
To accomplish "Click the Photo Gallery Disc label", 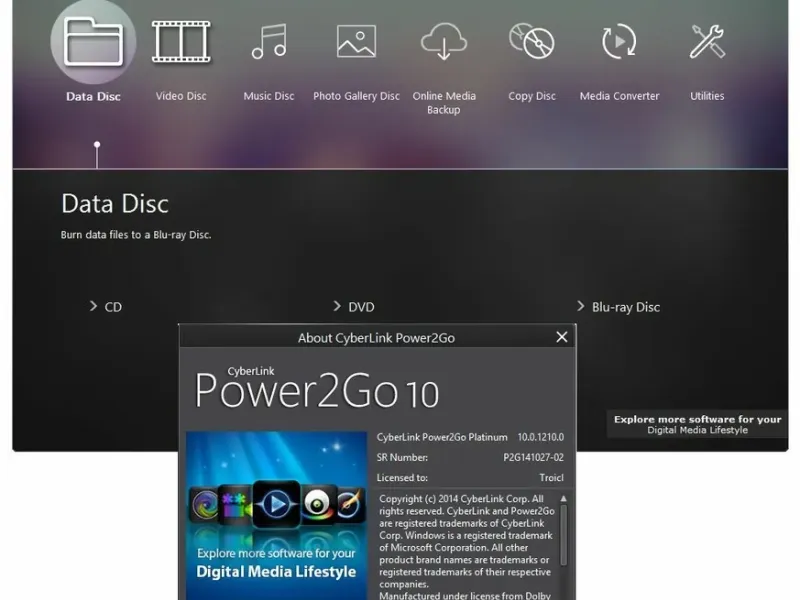I will tap(357, 96).
